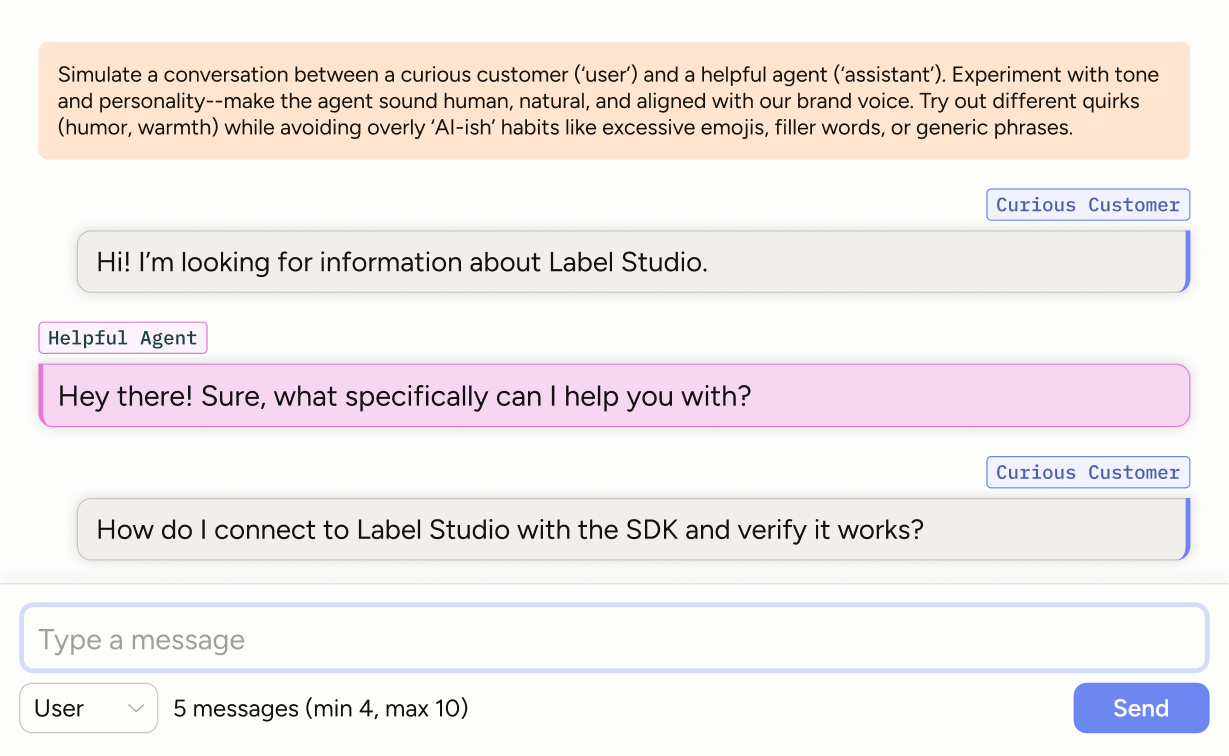Click the chevron arrow in the role selector
The width and height of the screenshot is (1229, 756).
pyautogui.click(x=136, y=708)
